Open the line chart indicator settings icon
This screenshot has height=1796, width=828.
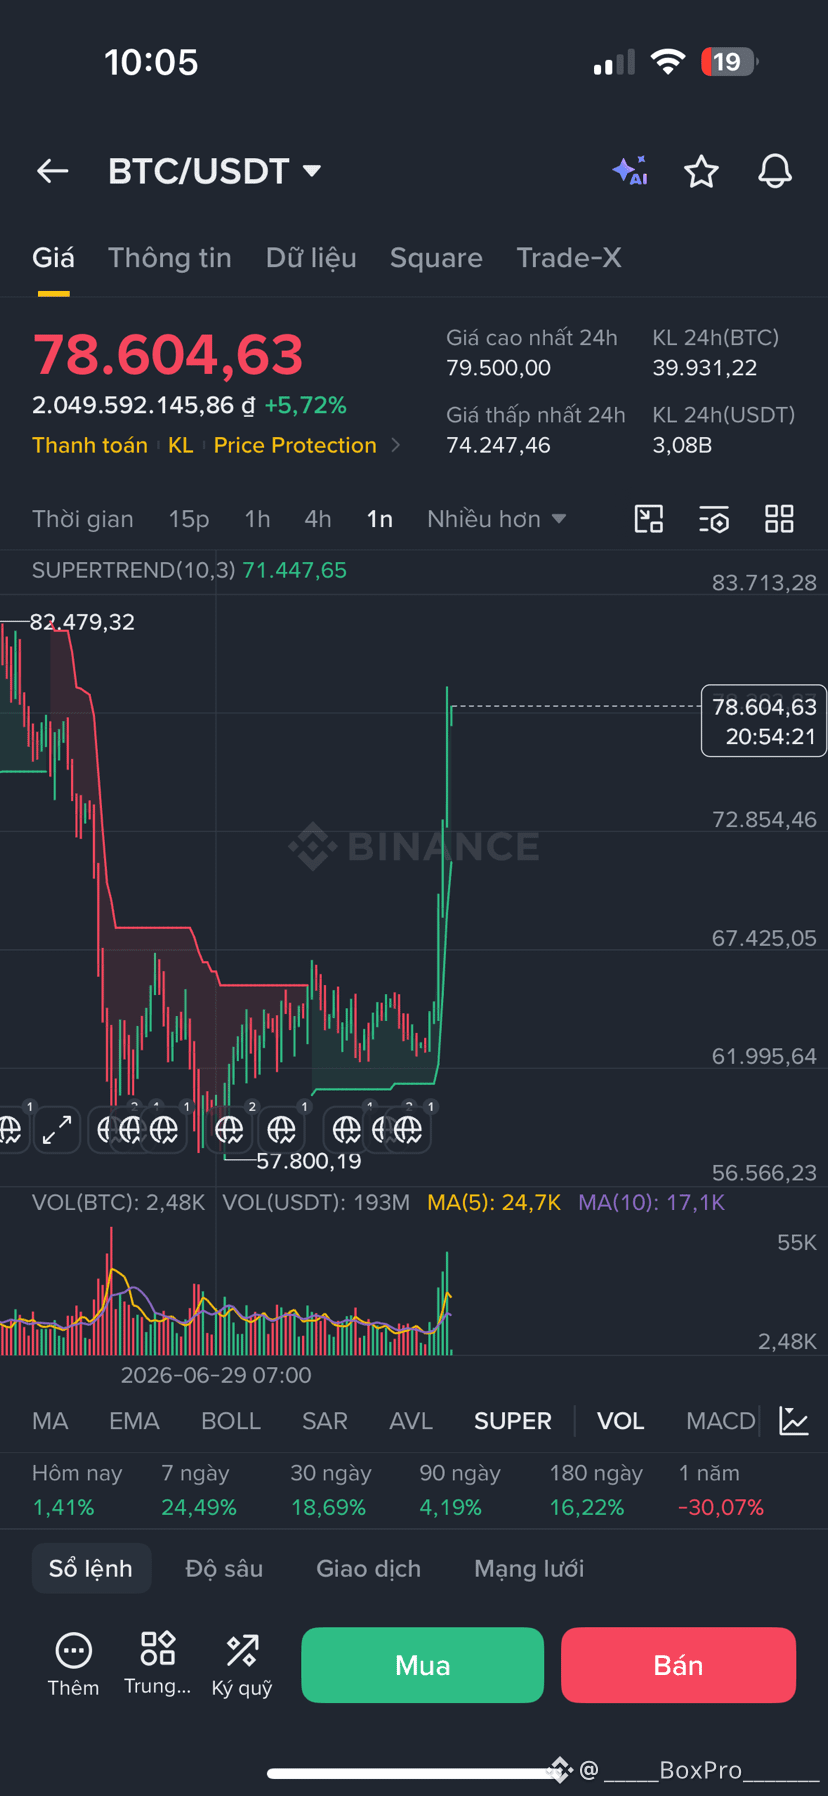pos(794,1421)
